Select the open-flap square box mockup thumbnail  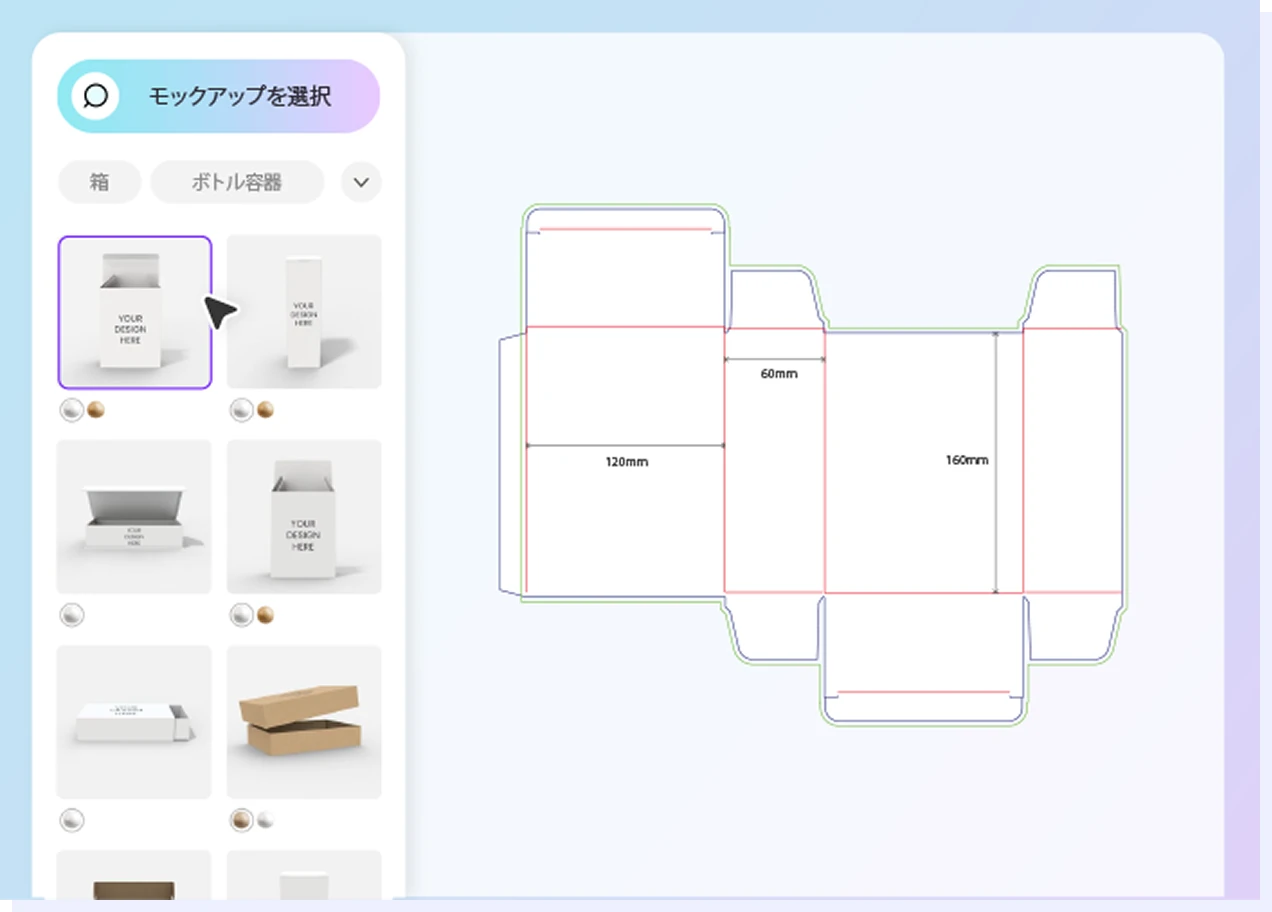tap(304, 517)
